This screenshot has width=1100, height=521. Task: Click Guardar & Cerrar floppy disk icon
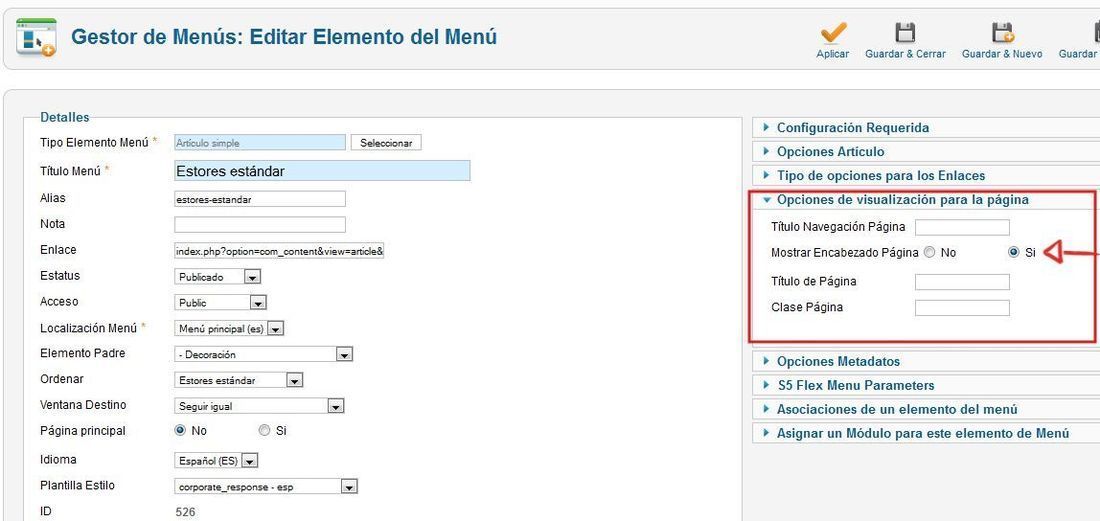click(x=905, y=33)
